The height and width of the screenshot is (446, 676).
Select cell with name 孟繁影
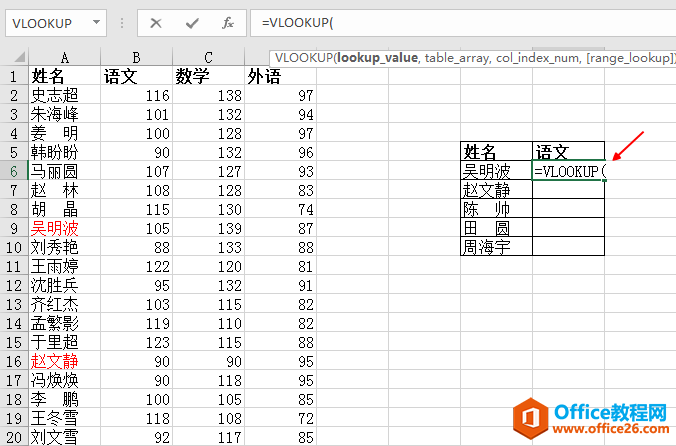click(65, 323)
